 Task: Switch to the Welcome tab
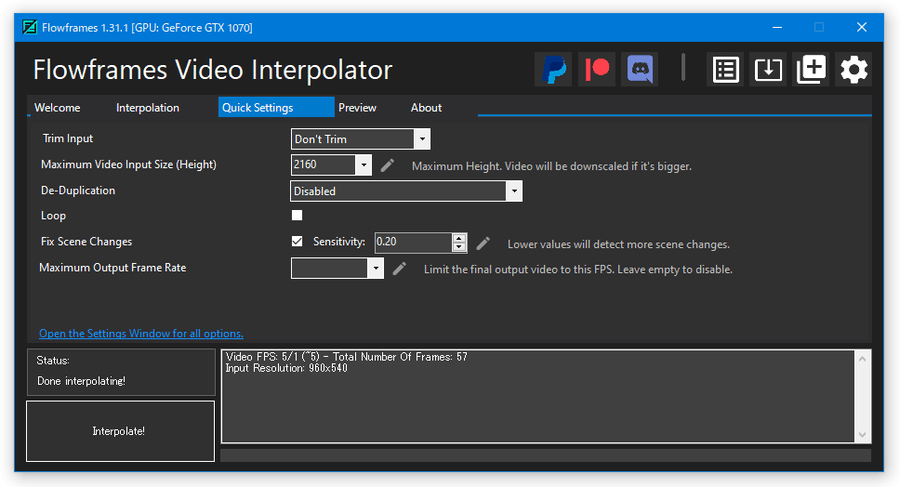click(x=57, y=107)
